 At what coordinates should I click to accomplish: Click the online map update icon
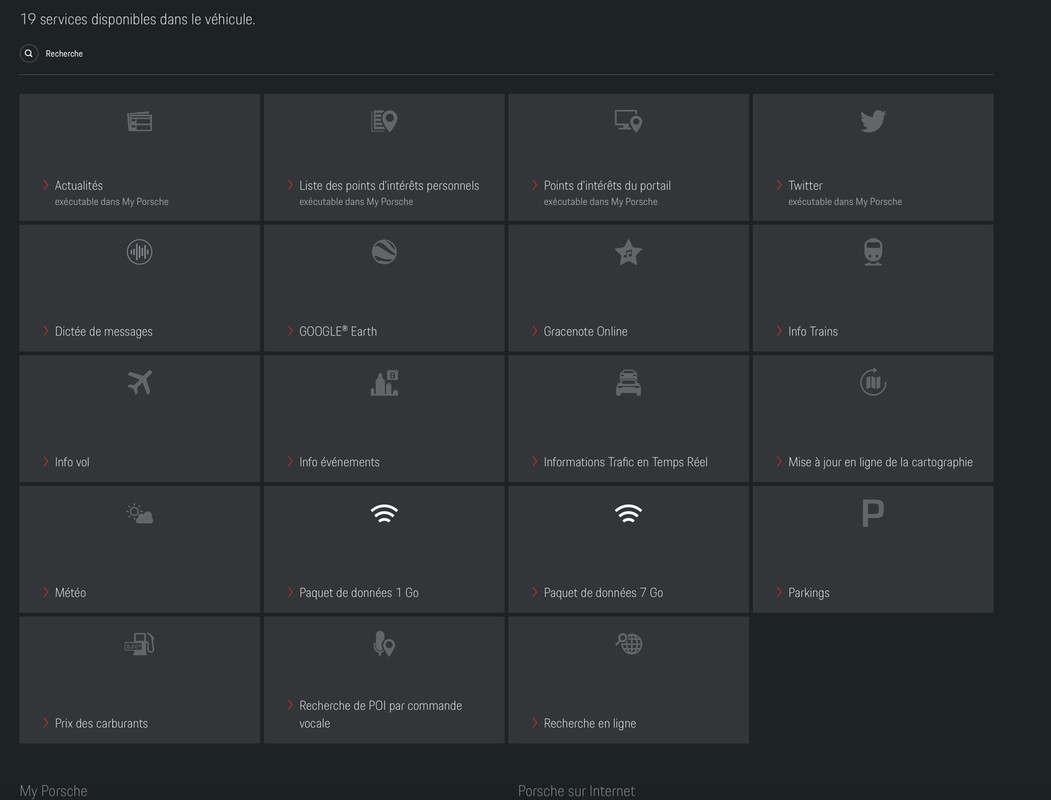point(873,382)
